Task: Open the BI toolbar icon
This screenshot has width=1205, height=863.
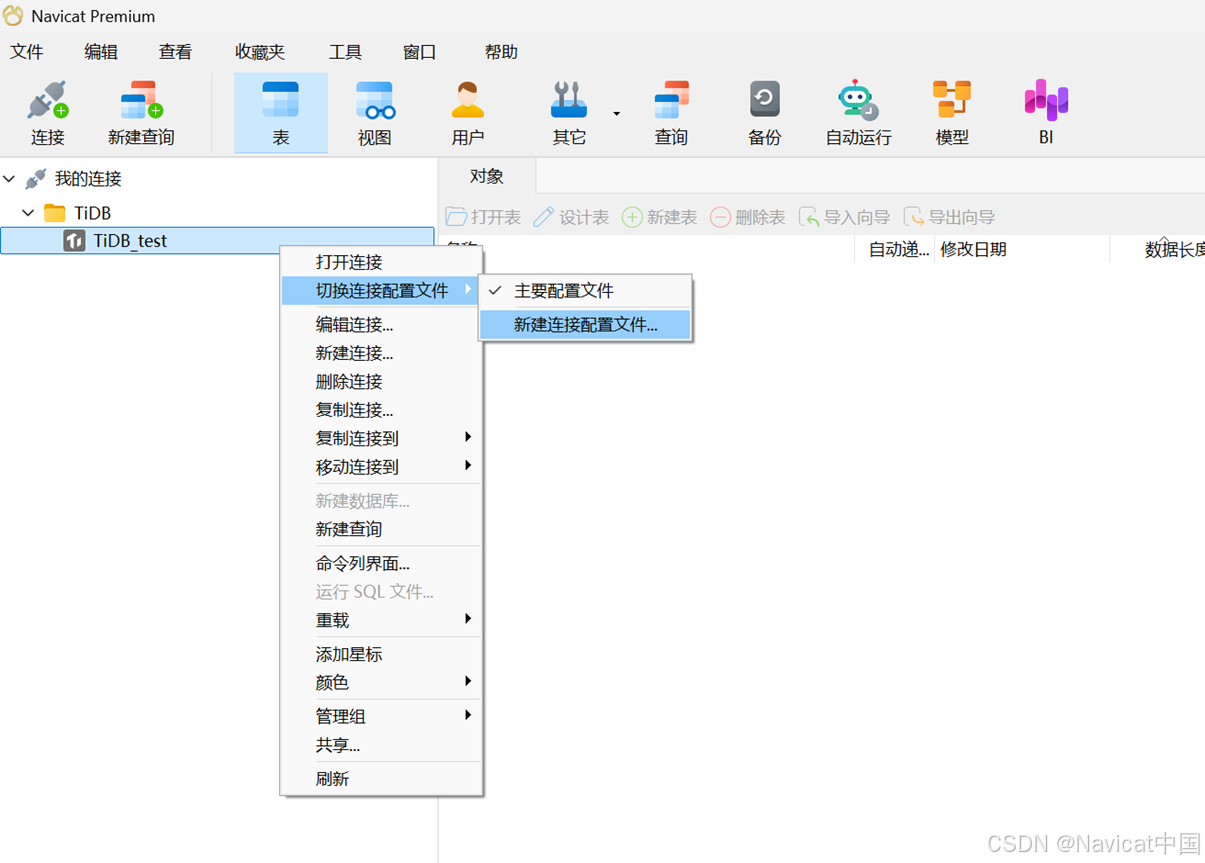Action: (1046, 100)
